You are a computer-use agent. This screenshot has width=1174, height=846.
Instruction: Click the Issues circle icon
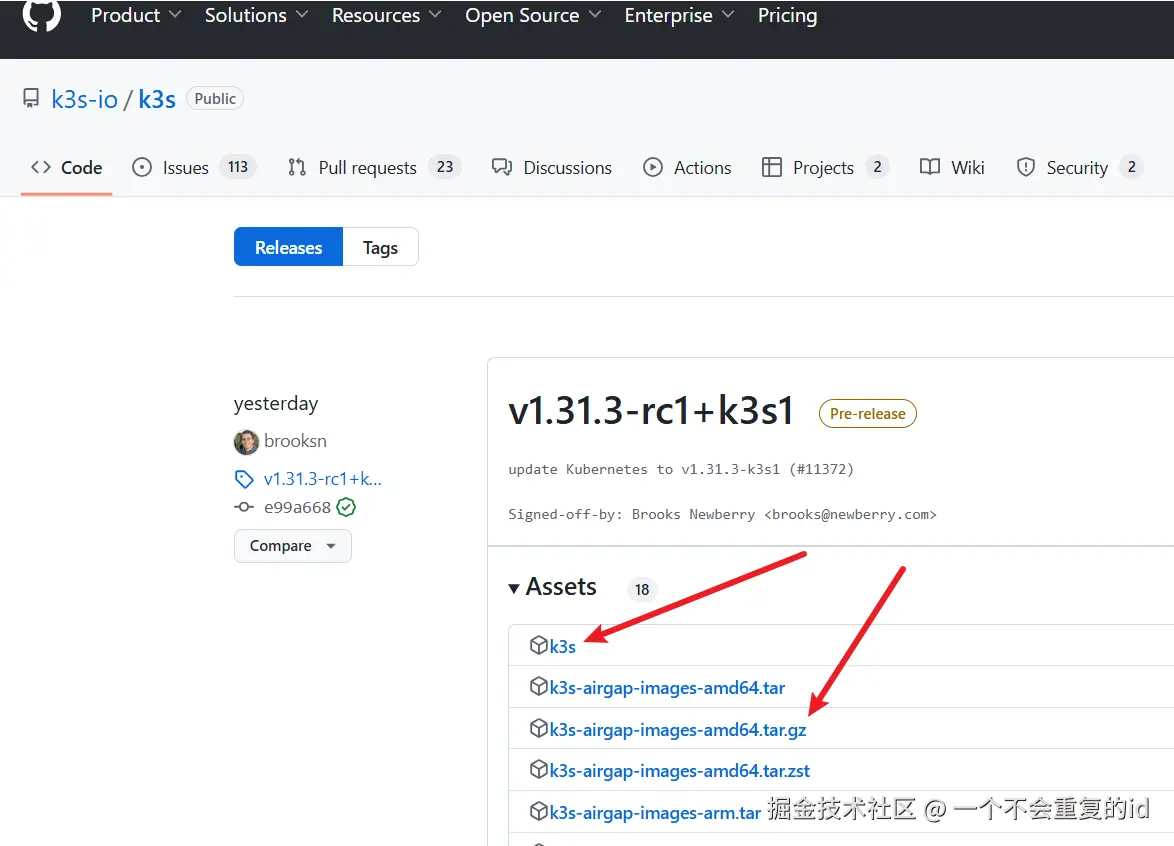coord(142,167)
